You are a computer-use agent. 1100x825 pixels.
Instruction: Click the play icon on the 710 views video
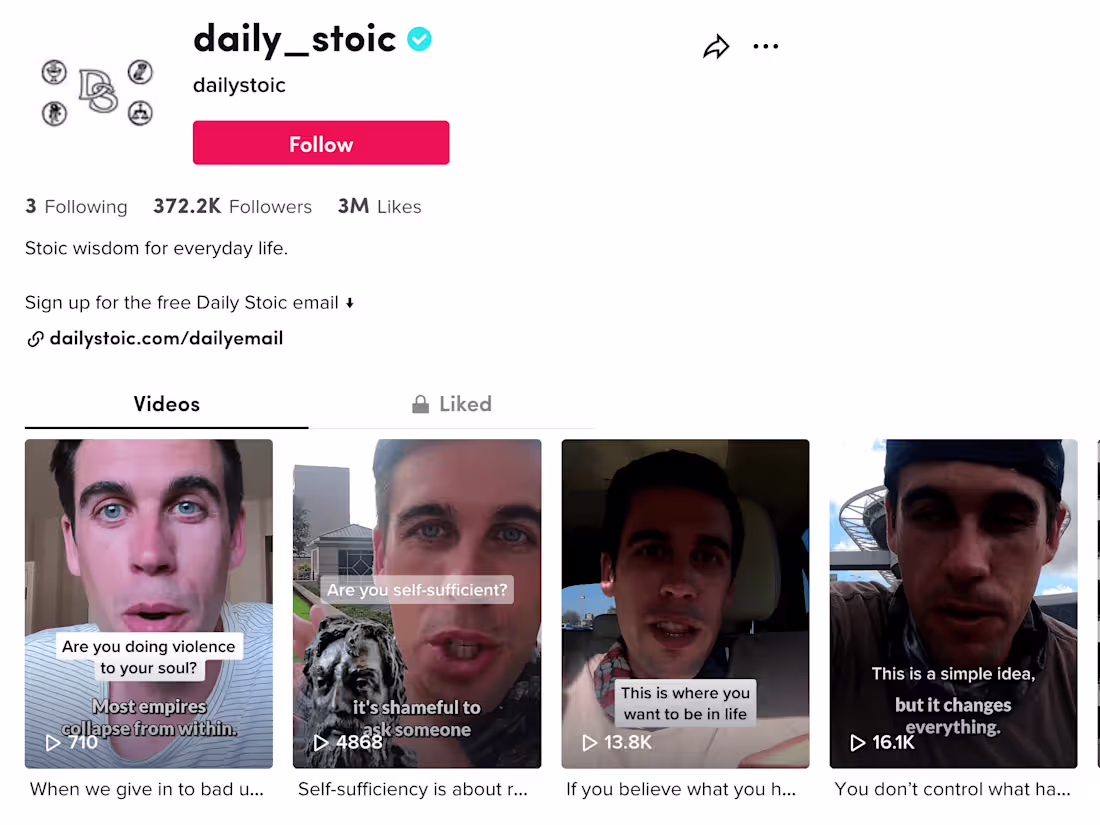coord(52,743)
